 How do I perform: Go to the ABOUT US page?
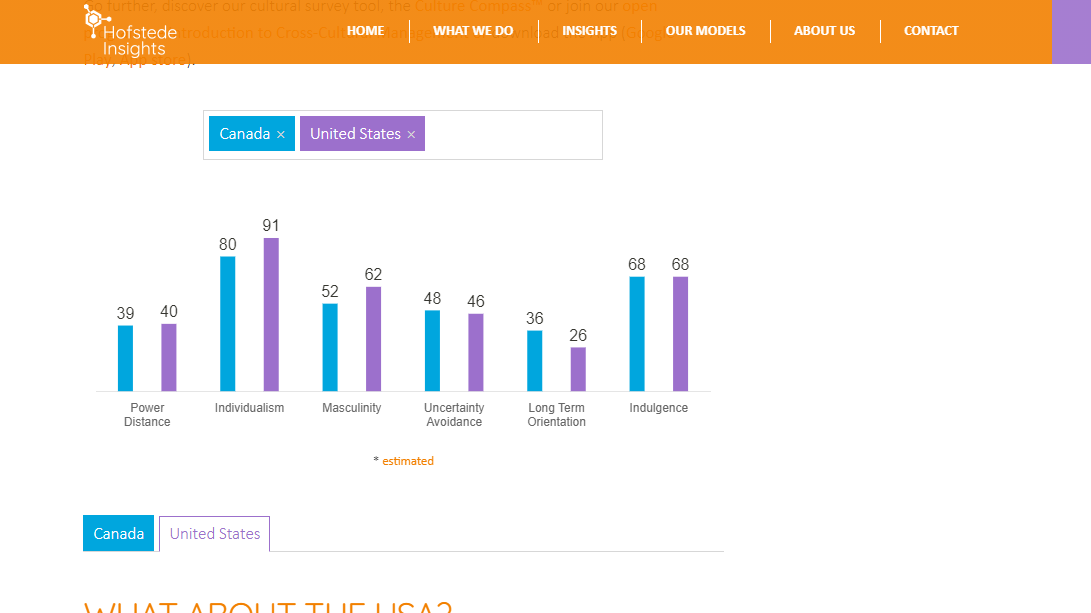(824, 31)
